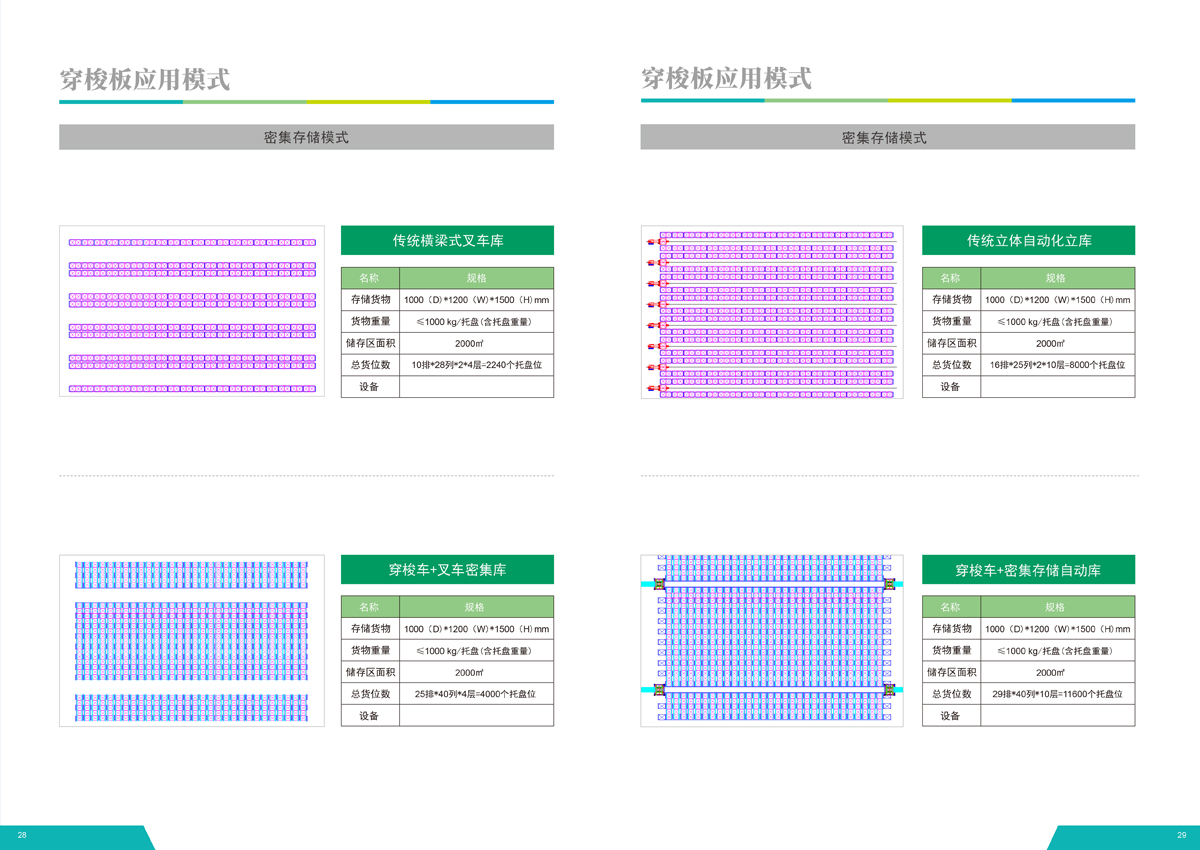1200x850 pixels.
Task: Click the upper-left shuttle car icon
Action: (x=659, y=584)
